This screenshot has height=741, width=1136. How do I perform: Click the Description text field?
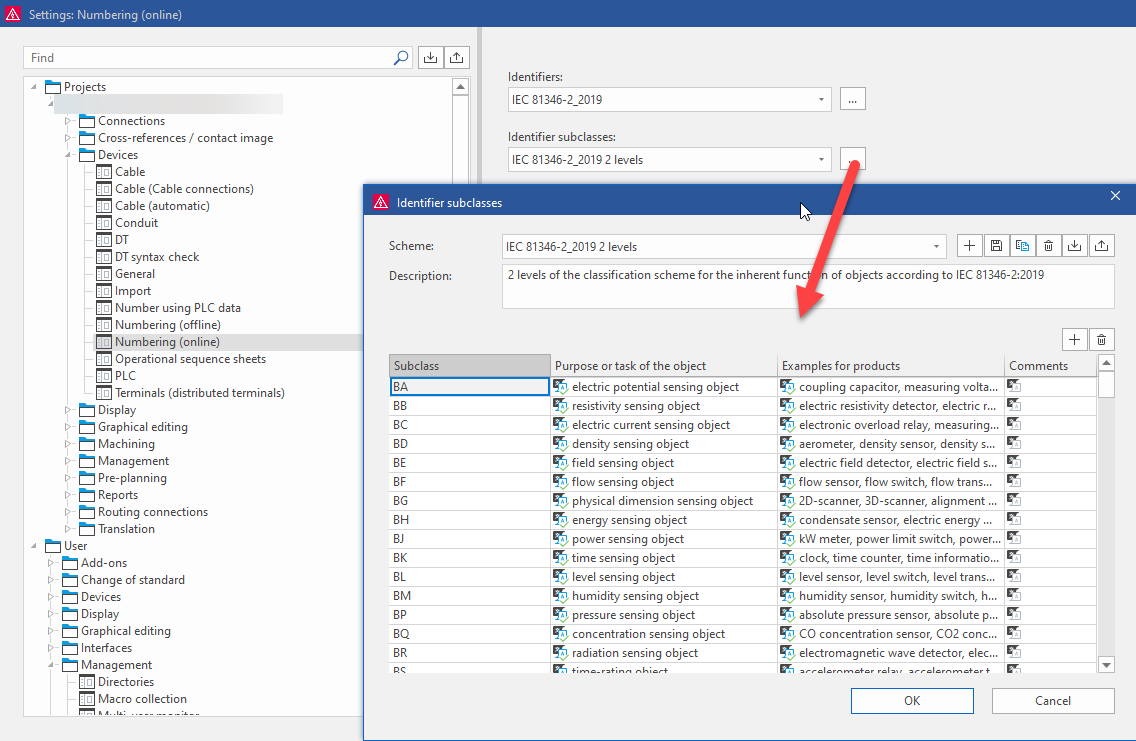pos(807,286)
